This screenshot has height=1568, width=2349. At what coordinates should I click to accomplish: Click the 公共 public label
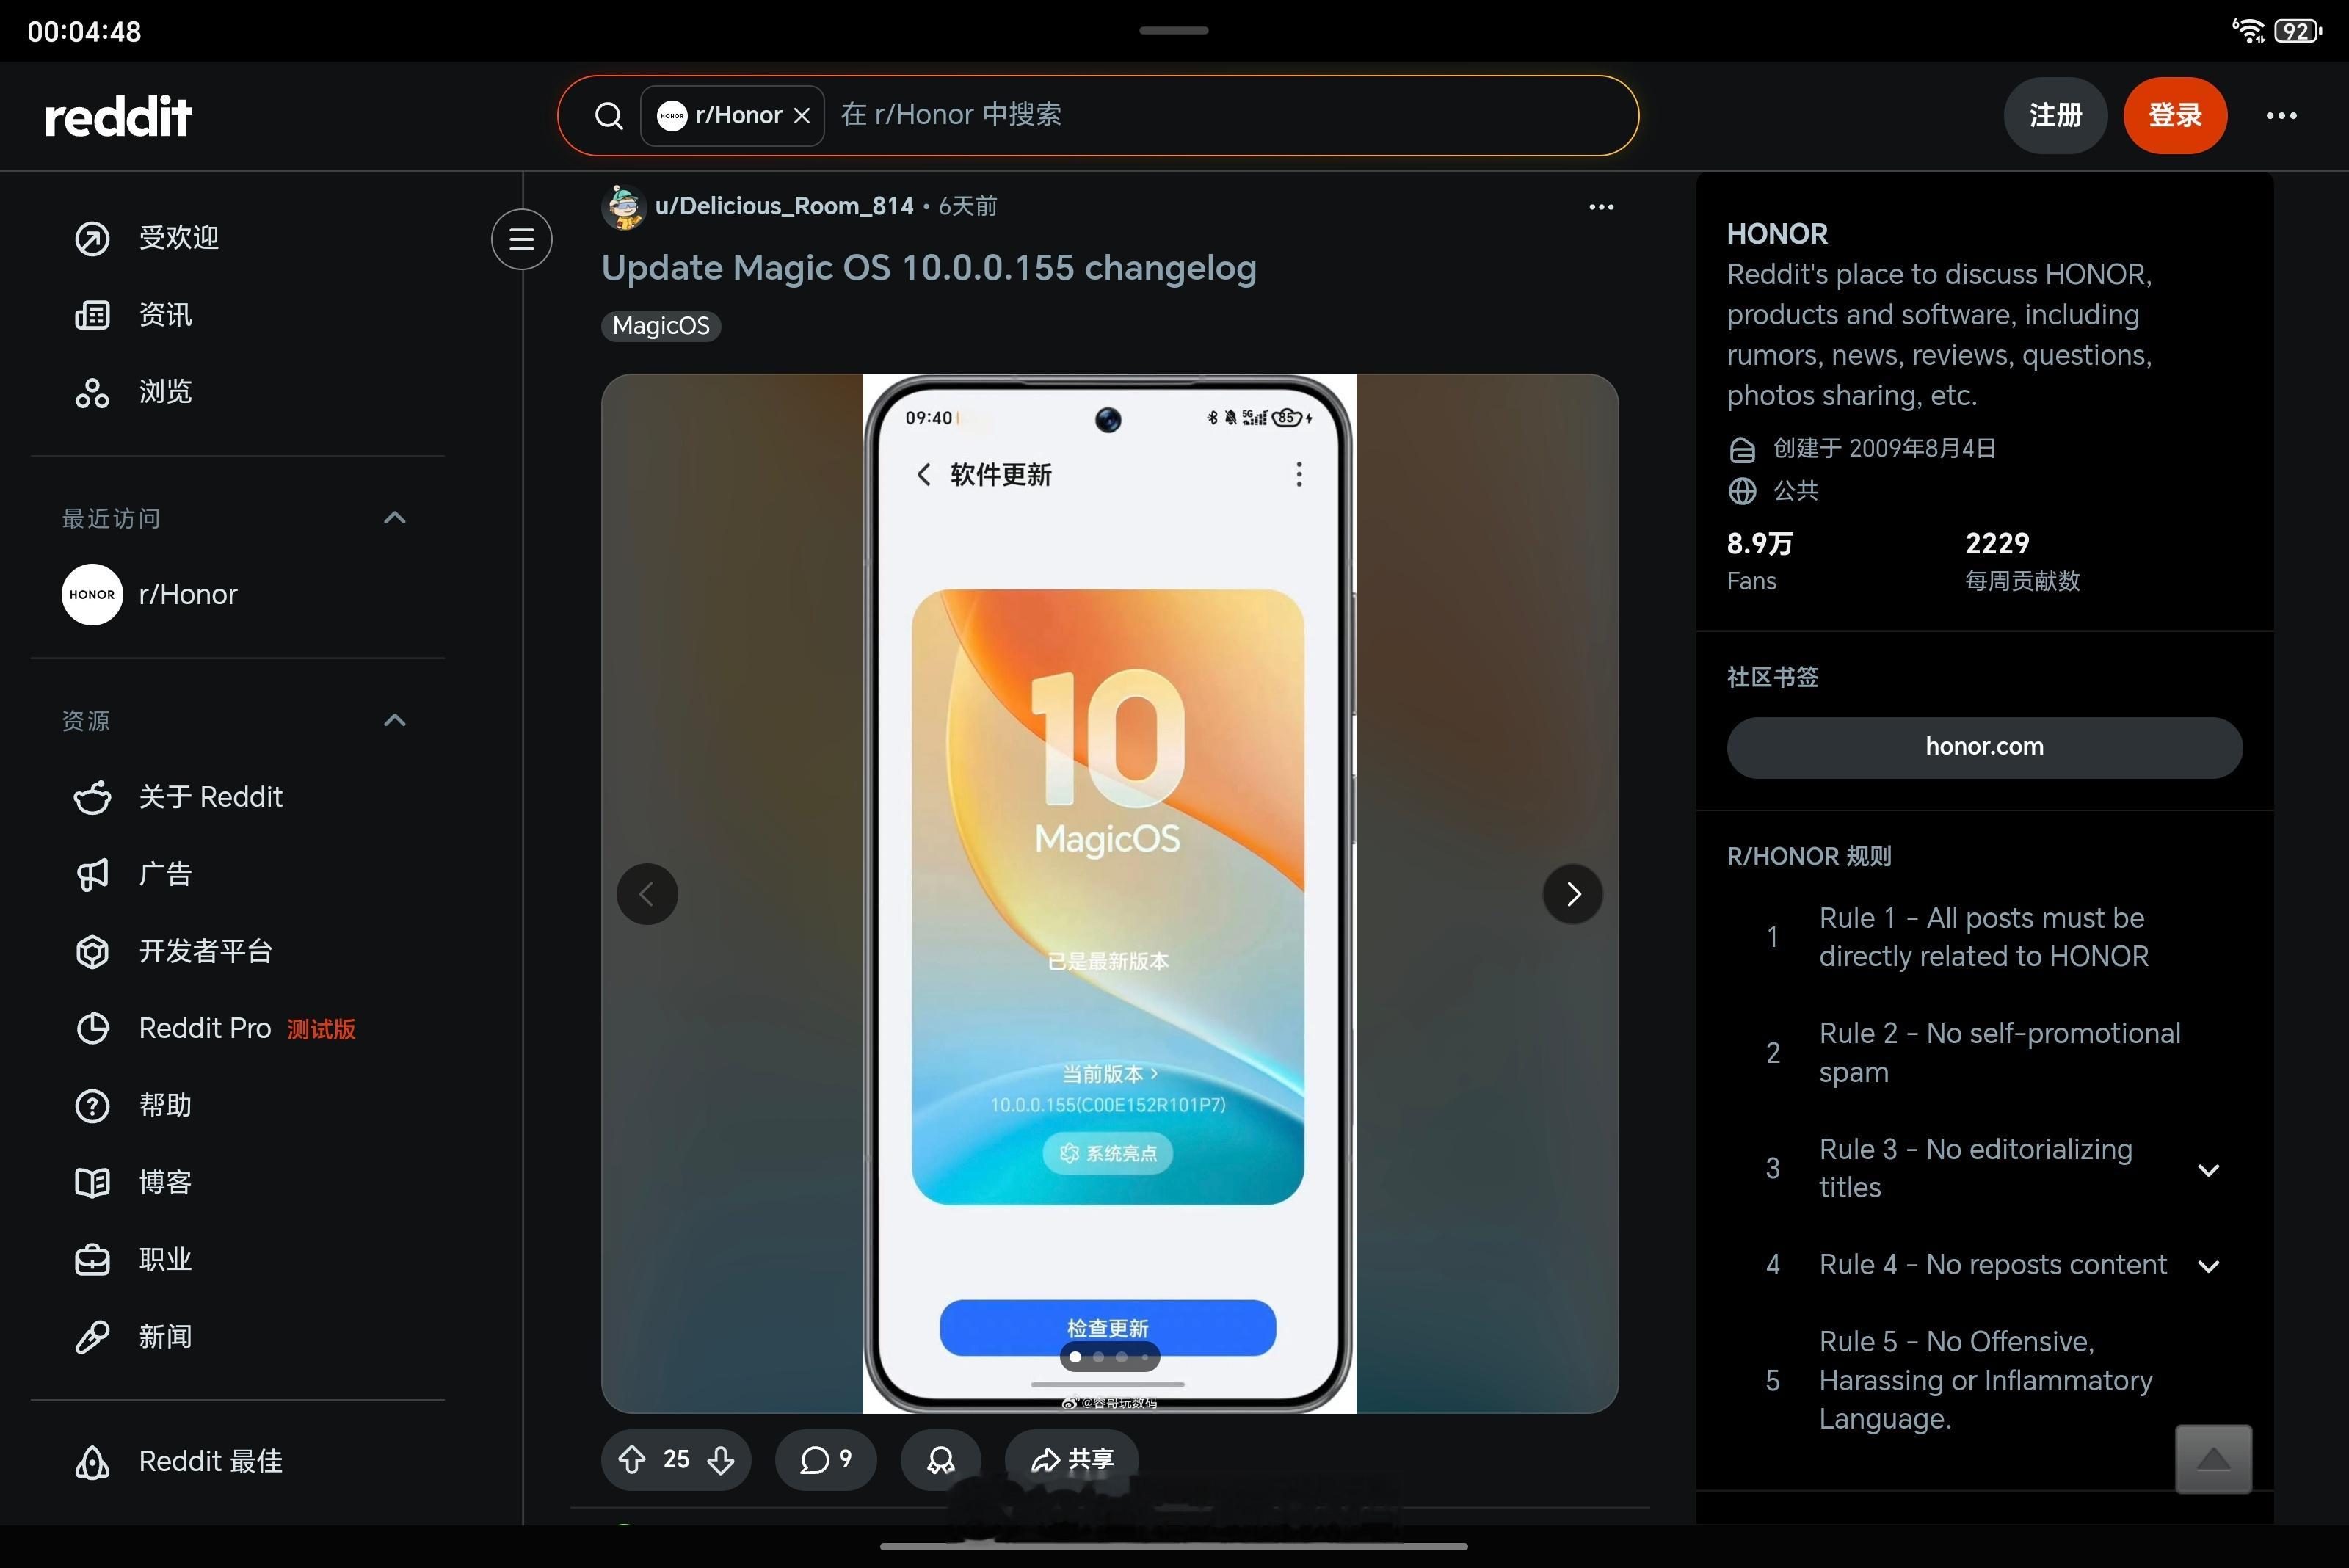1795,490
